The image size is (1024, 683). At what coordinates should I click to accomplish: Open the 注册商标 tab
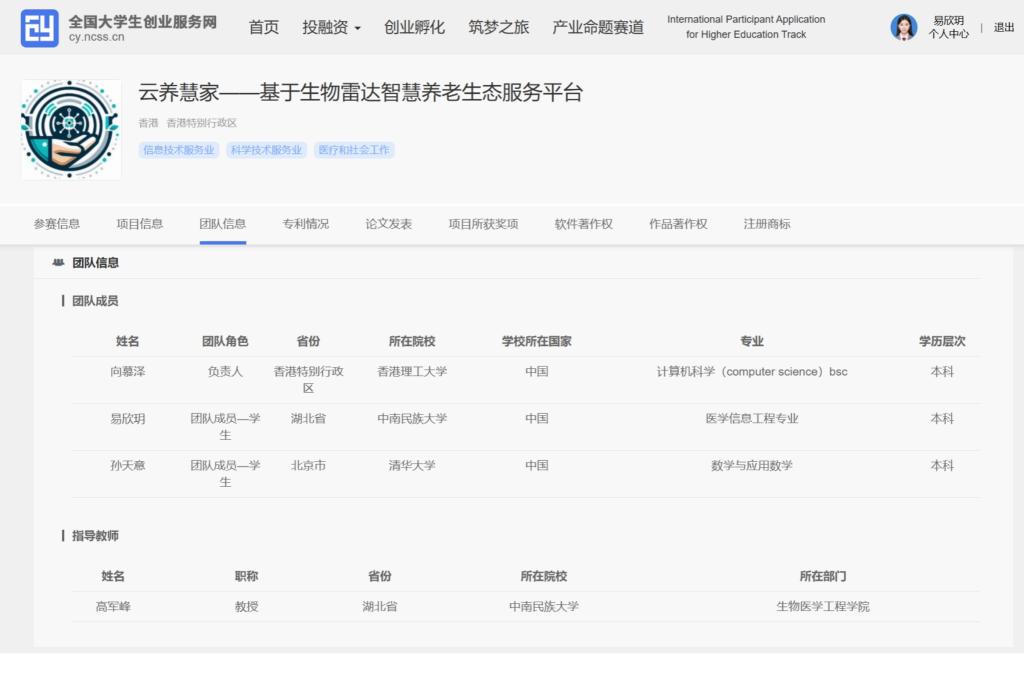766,224
